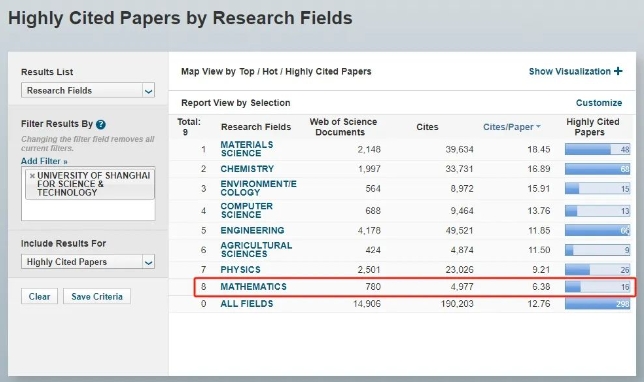Click the Report View by Selection heading
The width and height of the screenshot is (644, 382).
tap(235, 103)
